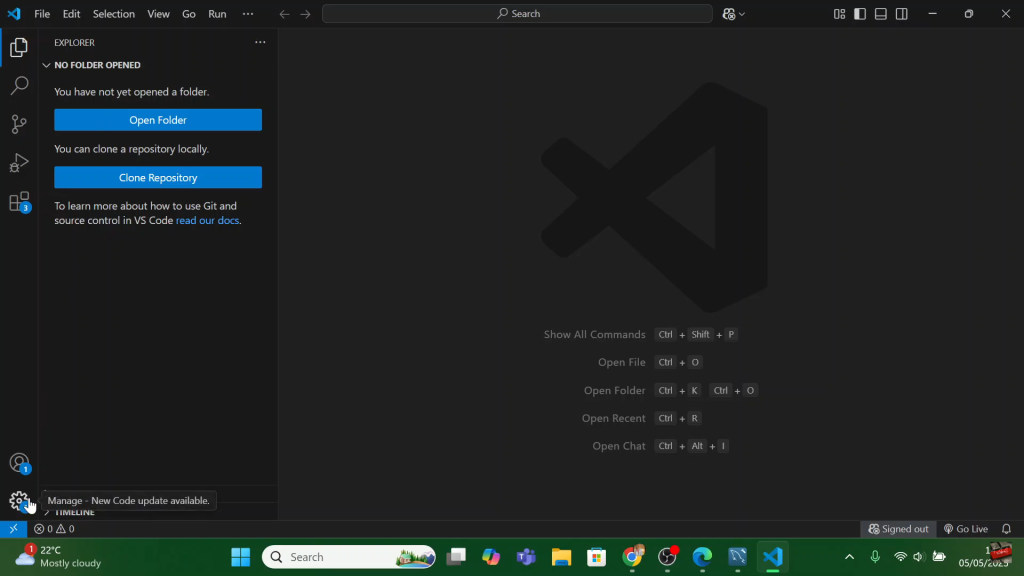The image size is (1024, 576).
Task: Open File Explorer from taskbar
Action: pos(561,557)
